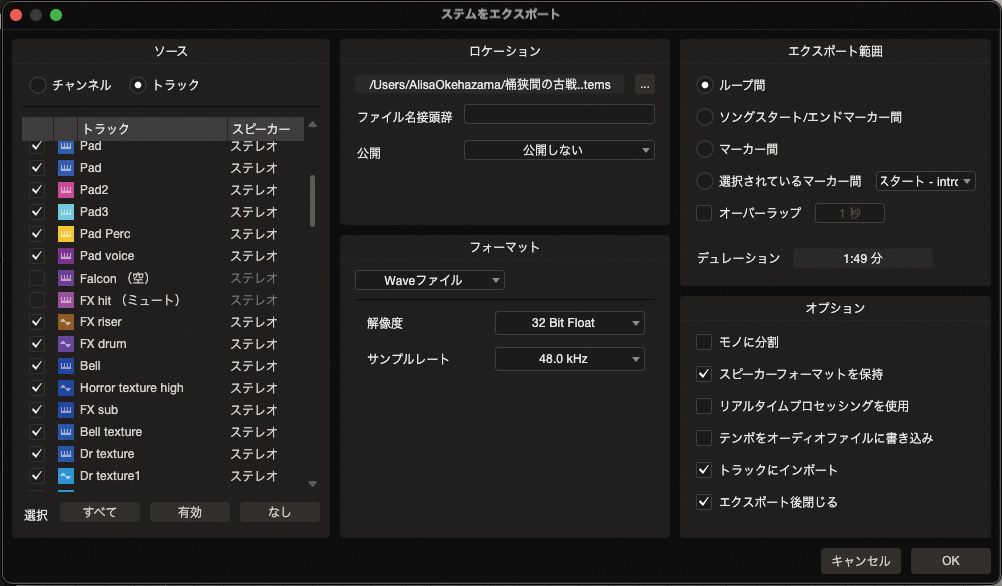Image resolution: width=1002 pixels, height=586 pixels.
Task: Click the export location path field
Action: click(x=489, y=84)
